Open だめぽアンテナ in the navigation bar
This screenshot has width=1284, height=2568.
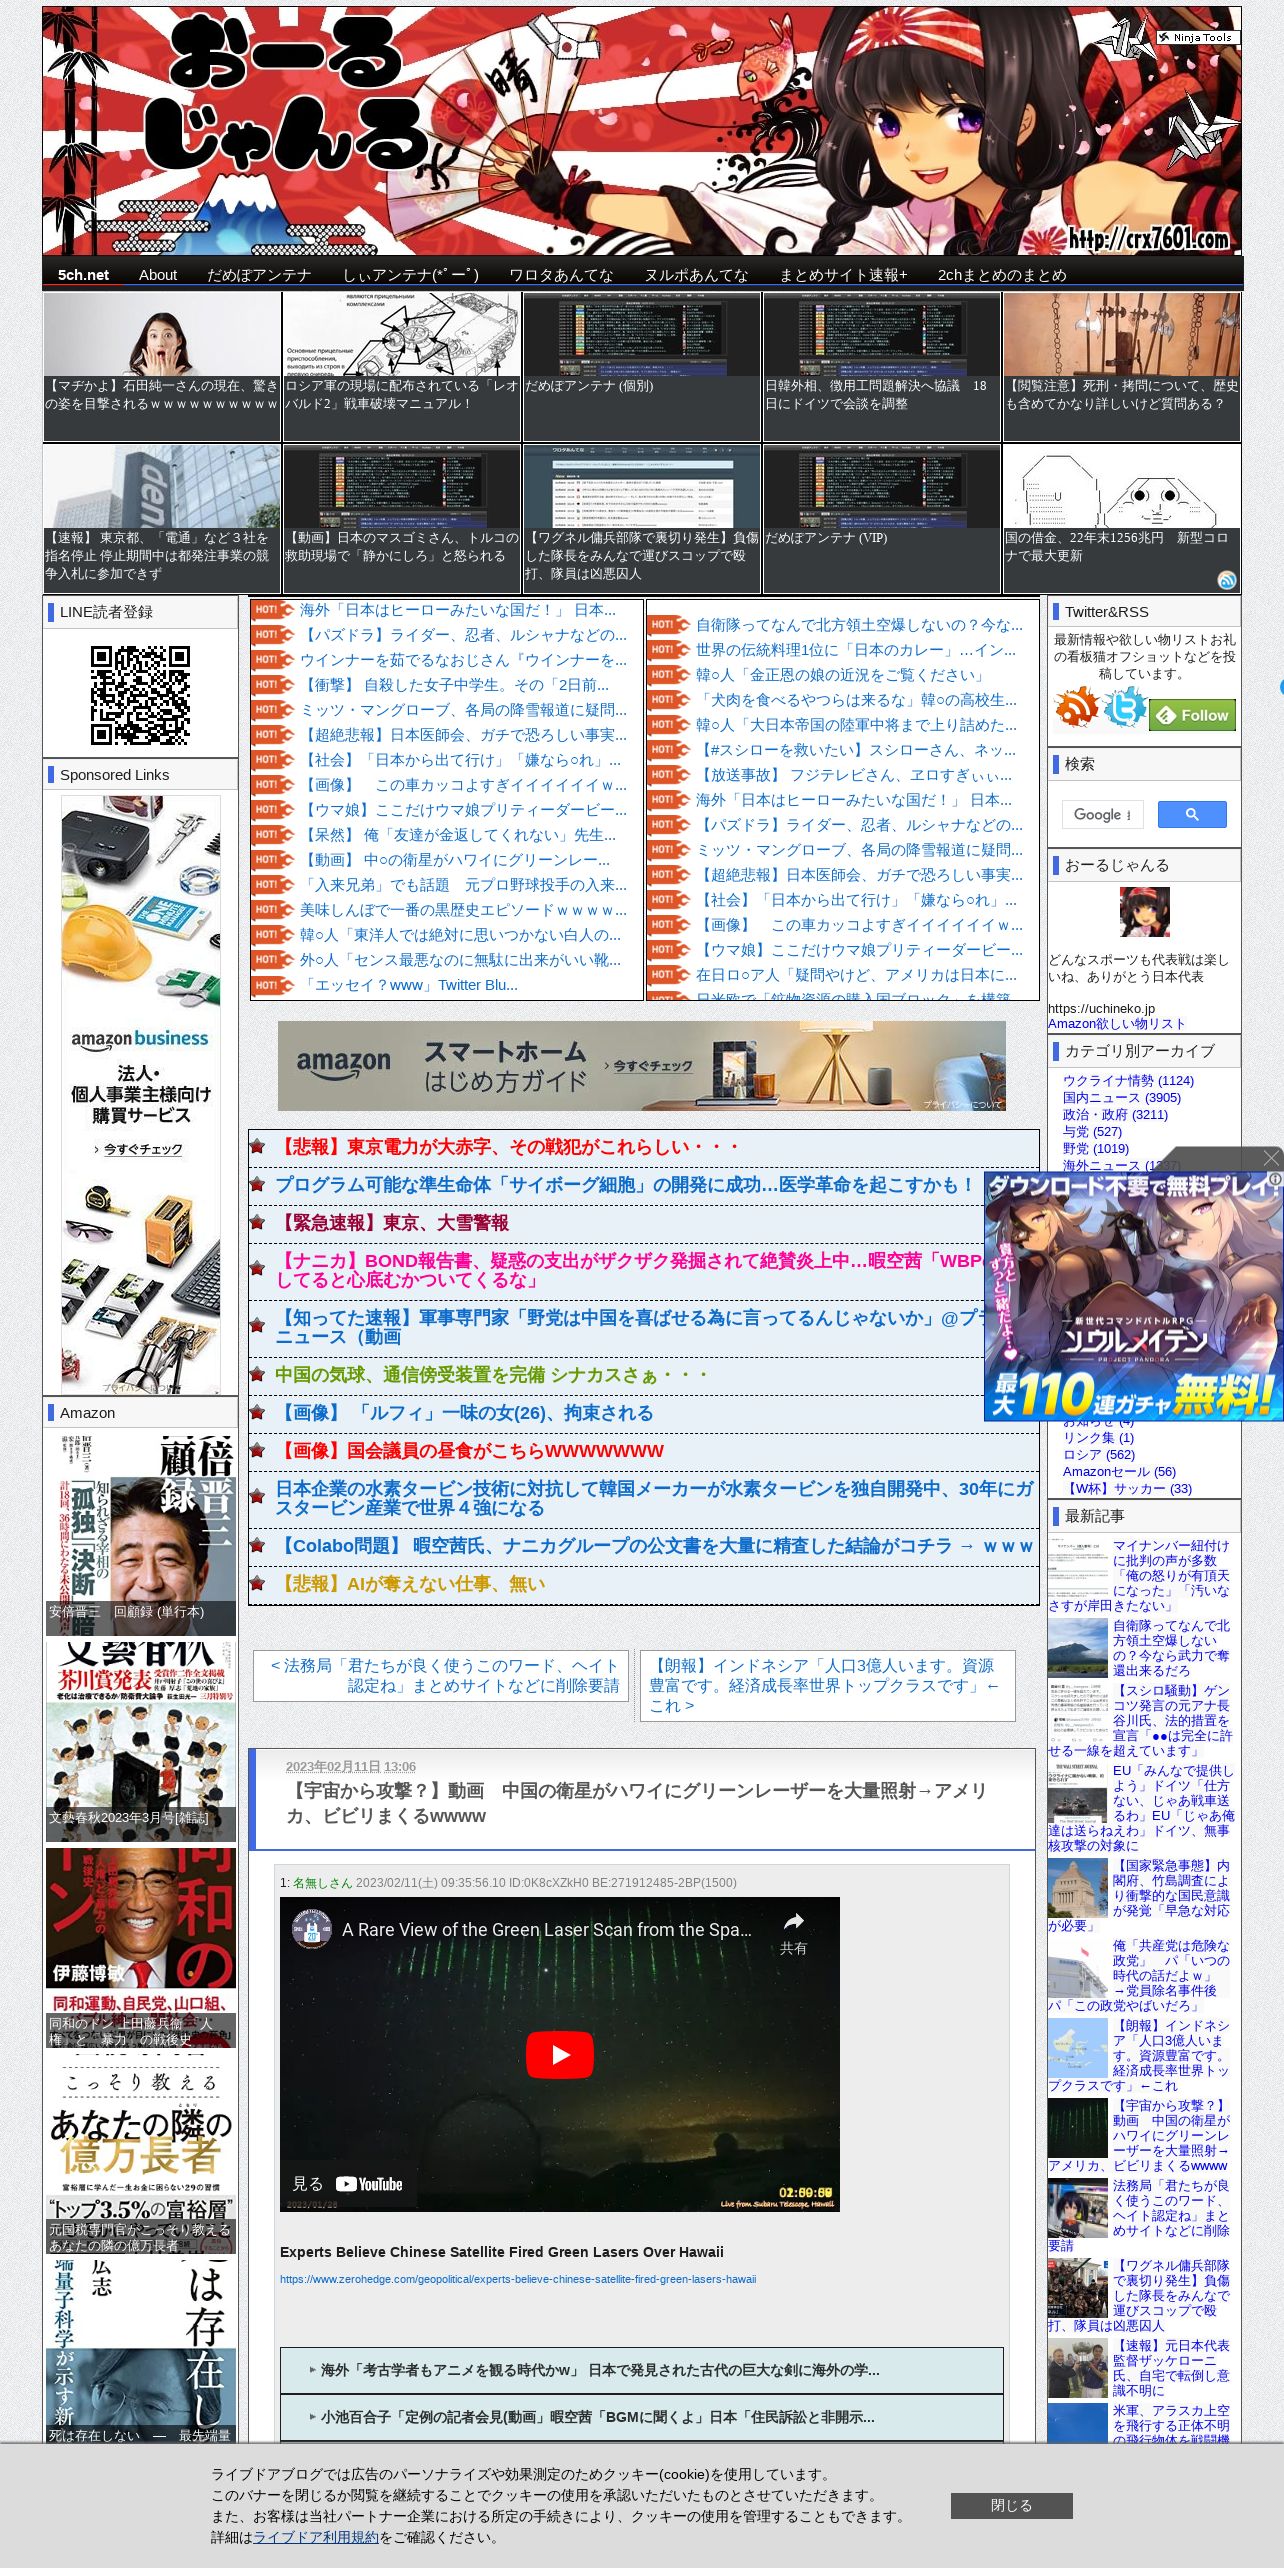(259, 275)
